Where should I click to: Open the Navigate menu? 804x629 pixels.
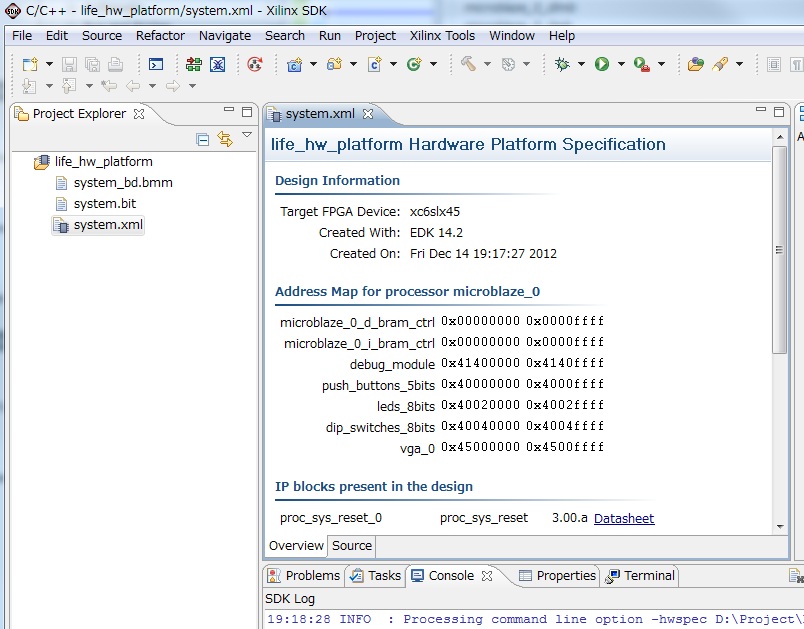(225, 35)
